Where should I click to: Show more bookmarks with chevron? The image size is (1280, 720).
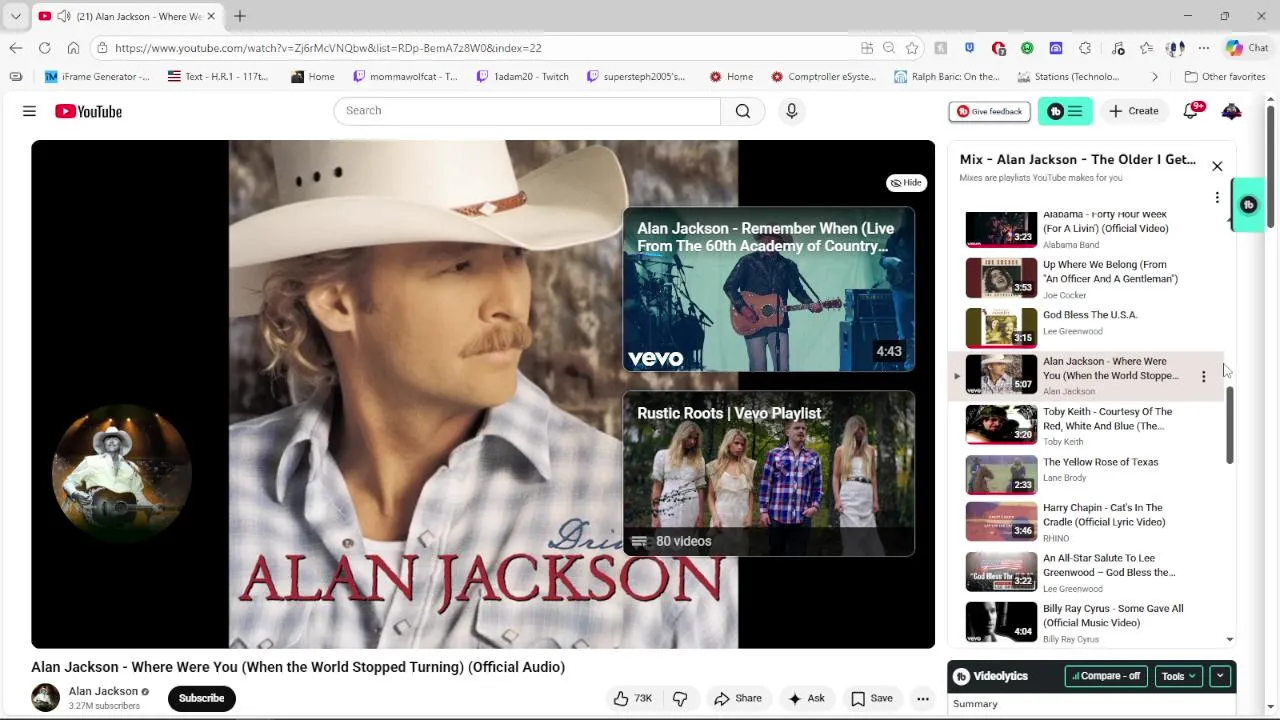point(1154,76)
